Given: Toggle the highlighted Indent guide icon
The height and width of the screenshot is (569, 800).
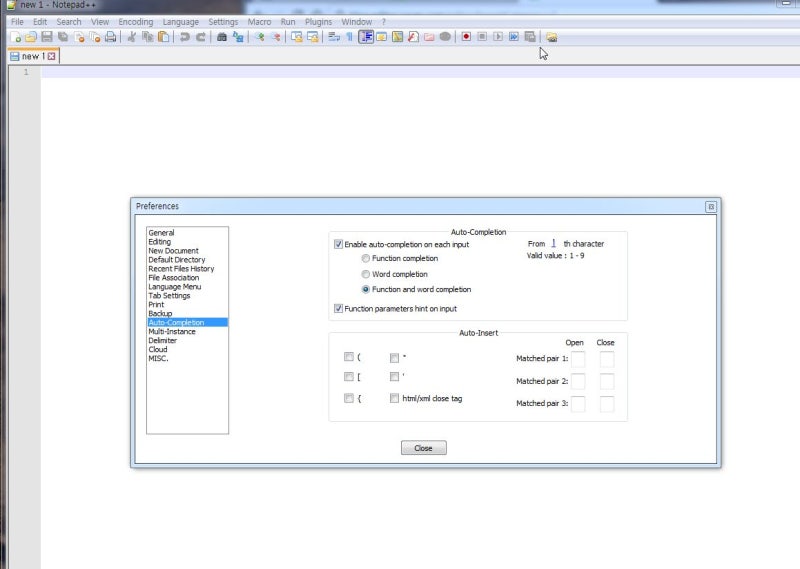Looking at the screenshot, I should point(366,37).
